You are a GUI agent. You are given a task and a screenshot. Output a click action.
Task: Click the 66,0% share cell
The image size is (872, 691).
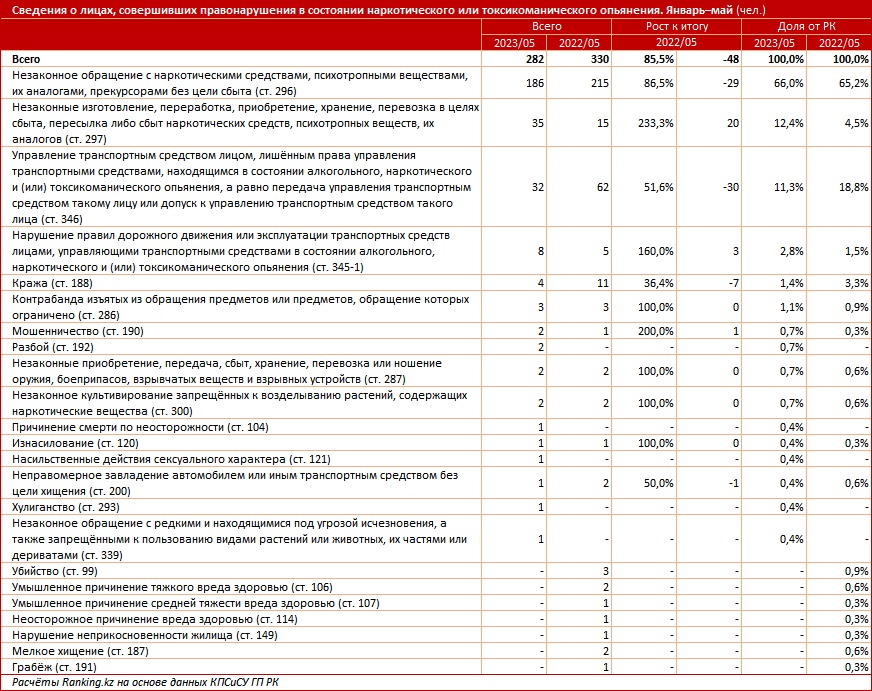789,83
